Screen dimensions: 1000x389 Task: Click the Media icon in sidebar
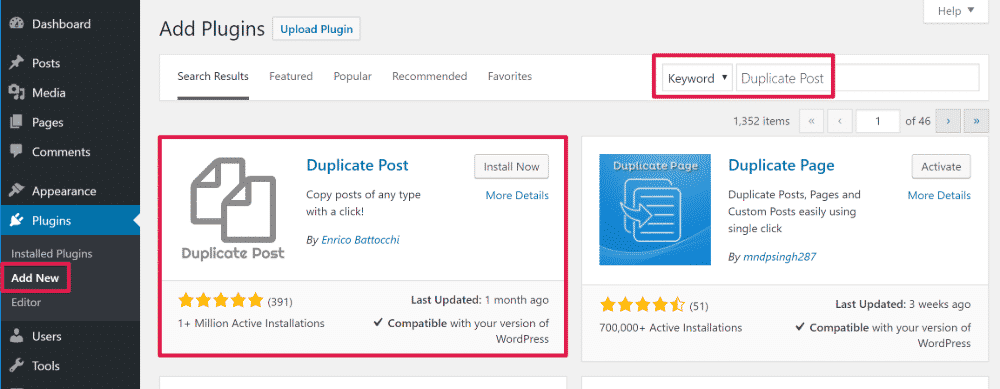(x=17, y=93)
